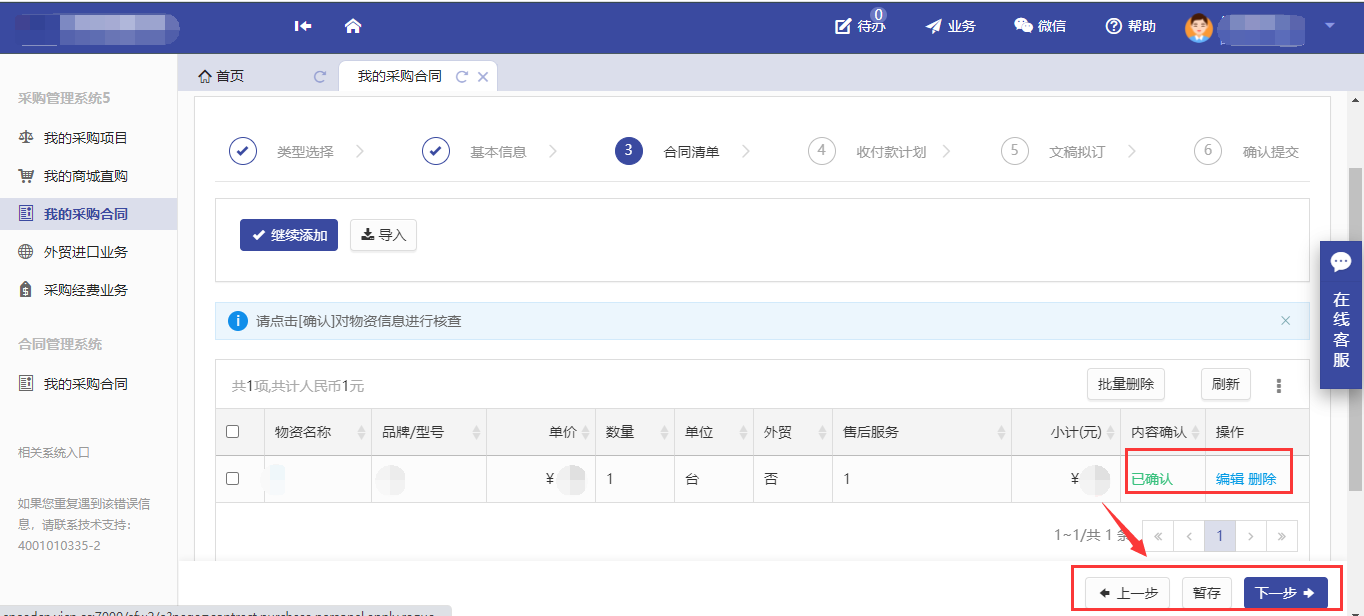This screenshot has height=616, width=1364.
Task: Open the three-dot table options menu
Action: click(x=1278, y=385)
